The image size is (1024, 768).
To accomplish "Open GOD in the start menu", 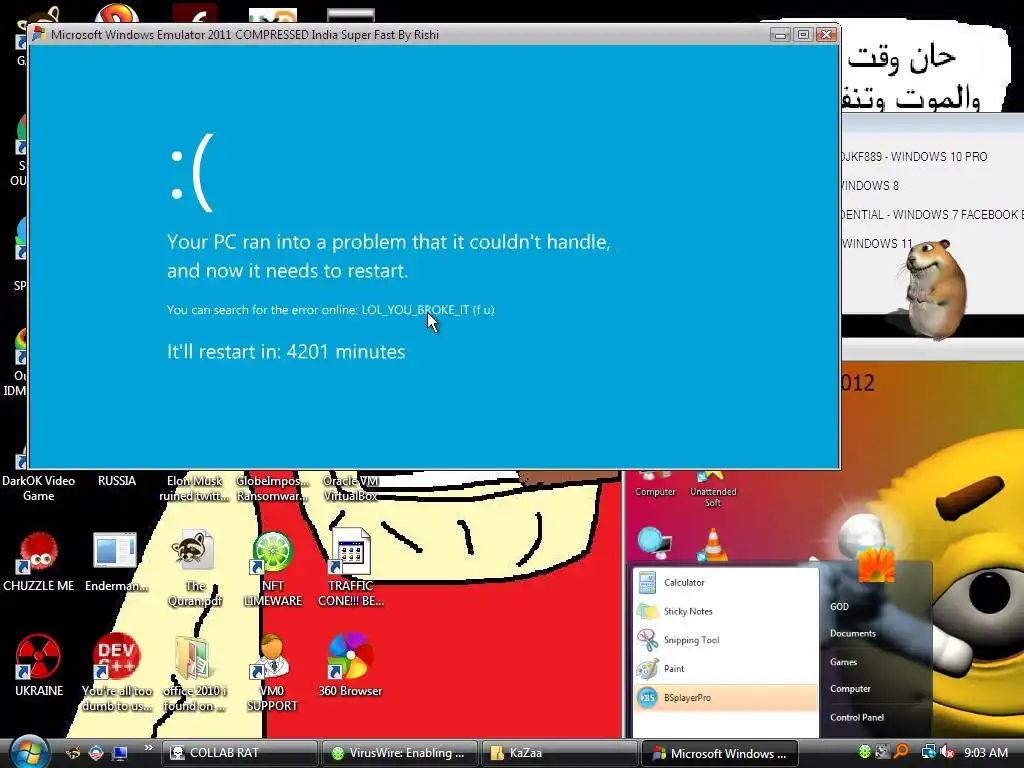I will 839,606.
